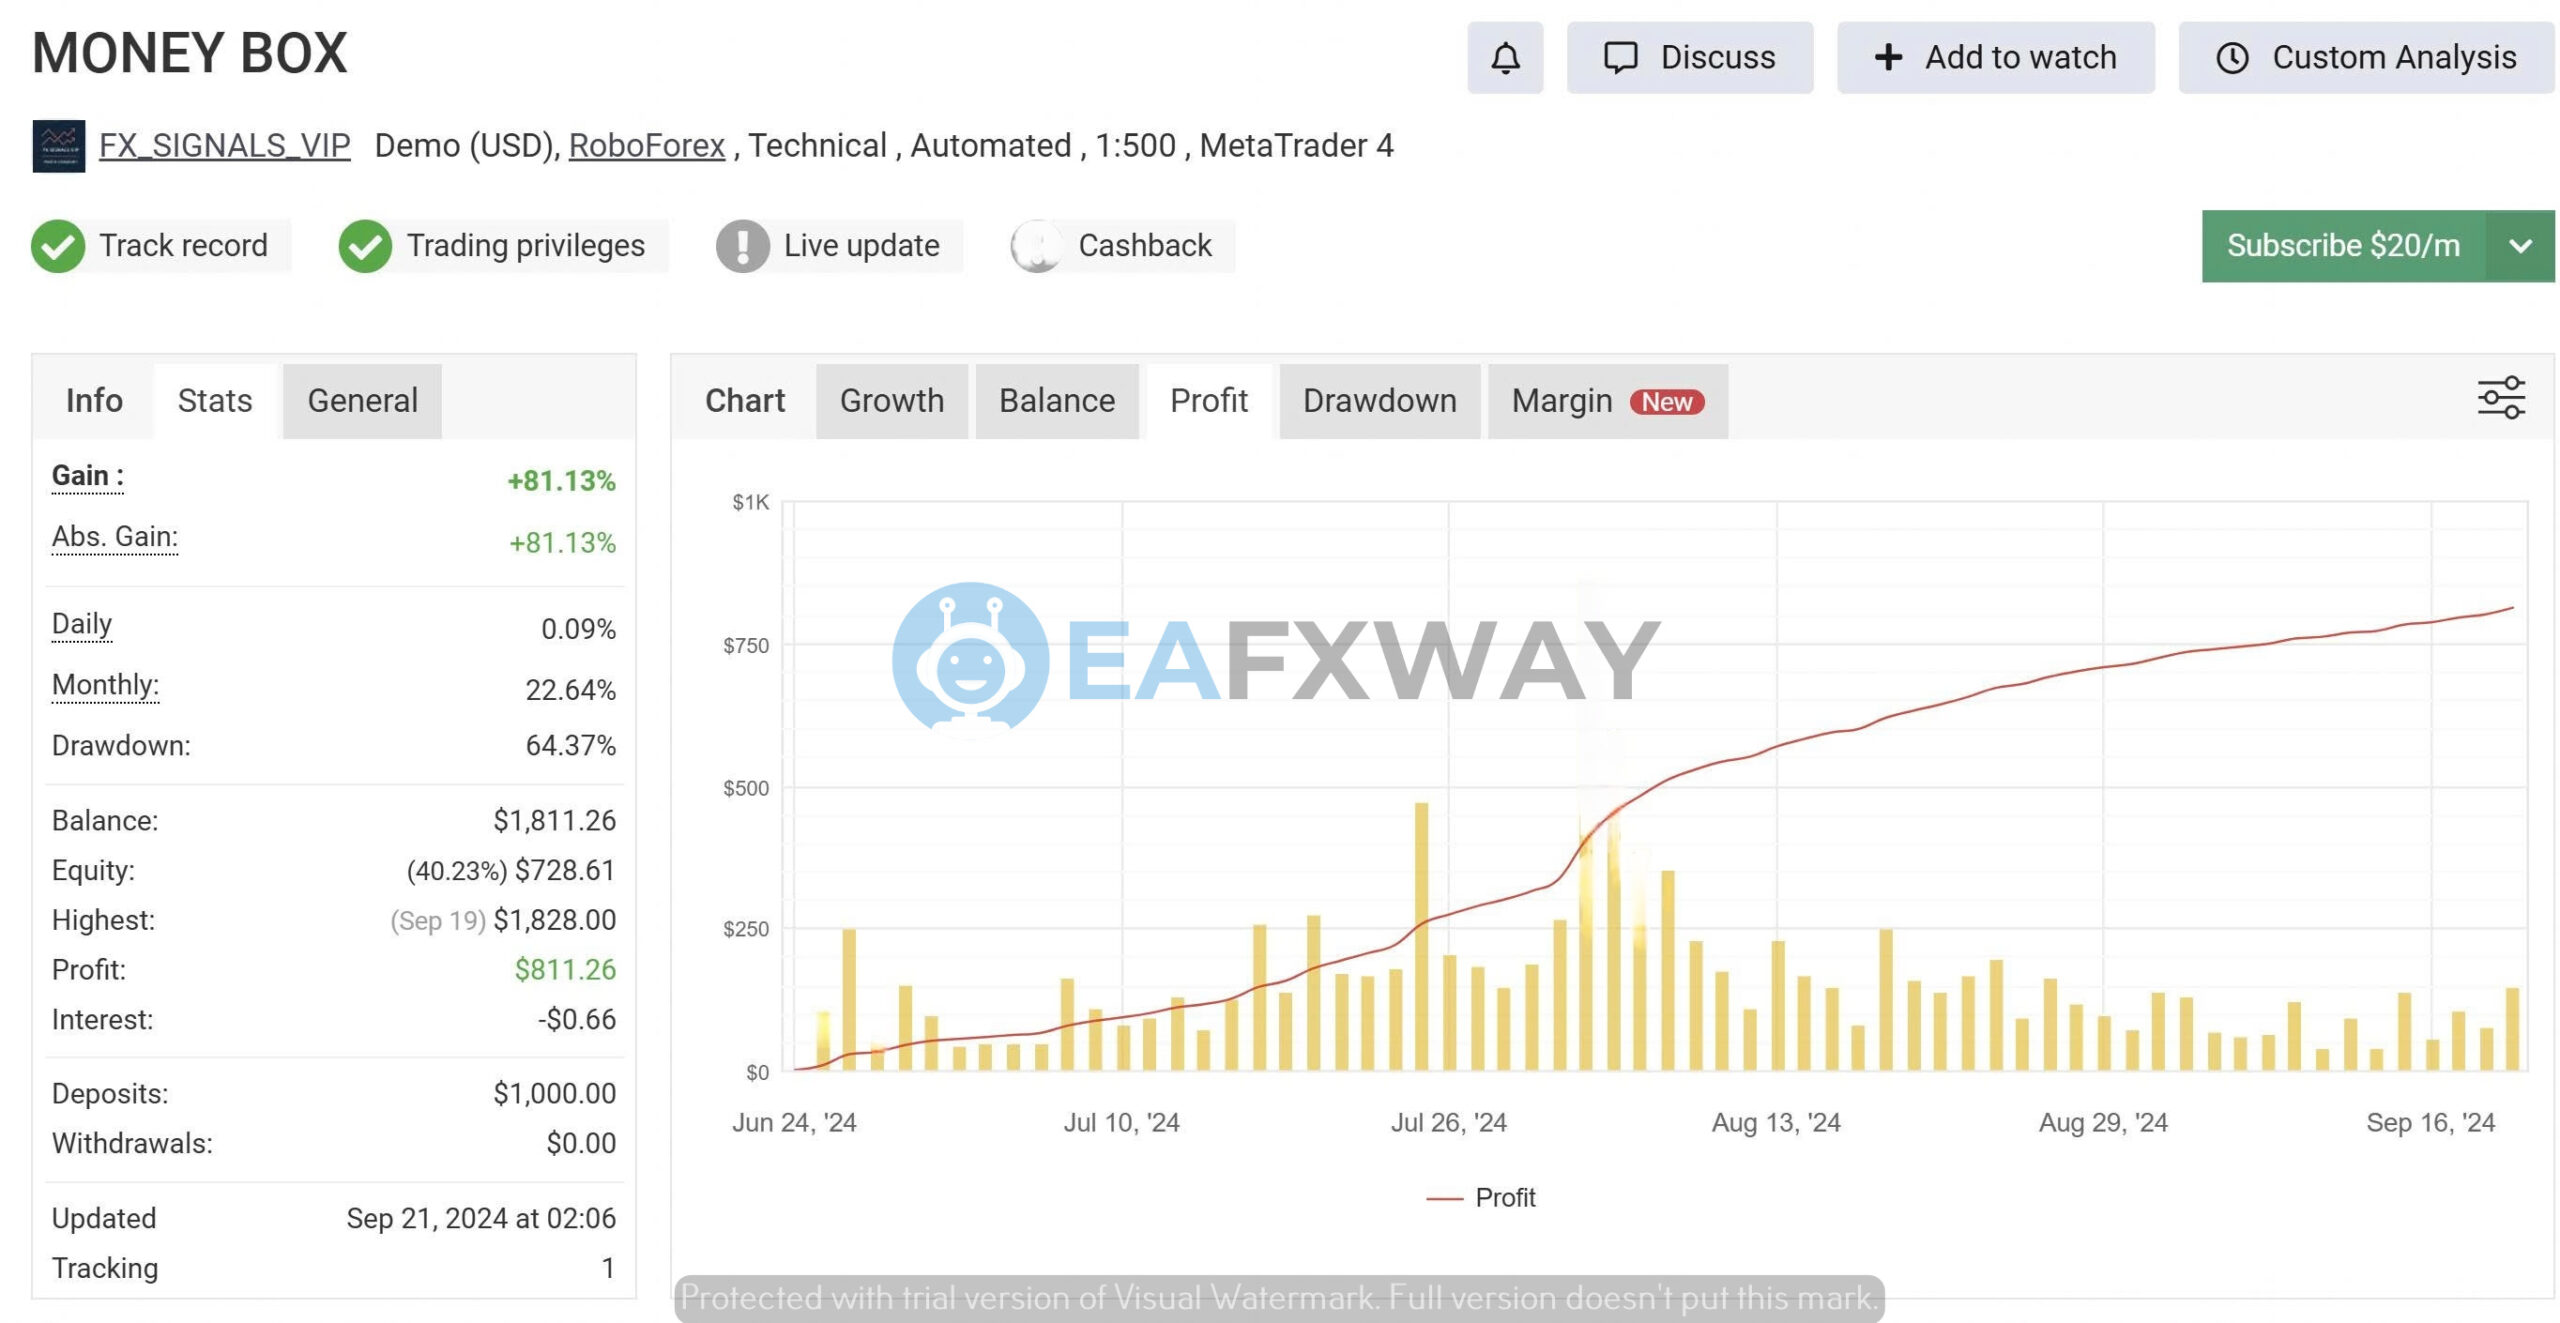Open the underlined Gain statistic link
This screenshot has width=2560, height=1323.
click(86, 475)
